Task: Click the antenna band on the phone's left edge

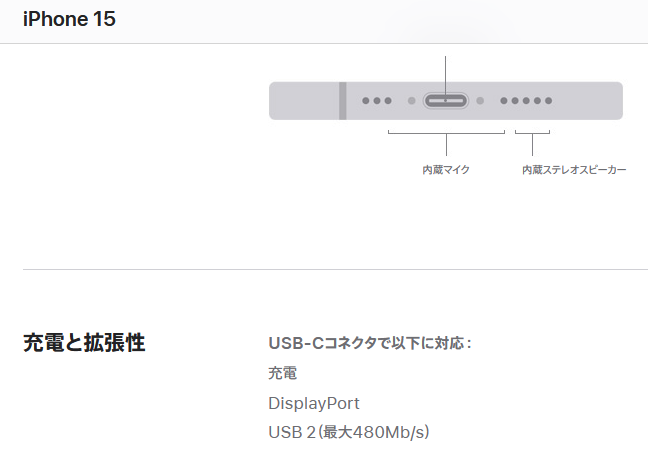Action: 342,101
